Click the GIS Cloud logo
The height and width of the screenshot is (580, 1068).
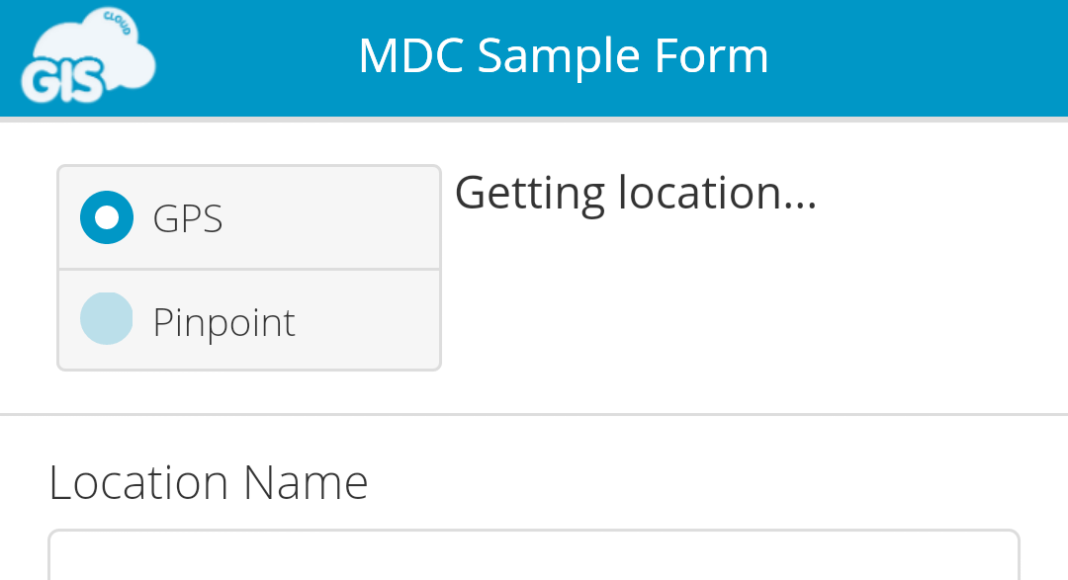(x=88, y=56)
